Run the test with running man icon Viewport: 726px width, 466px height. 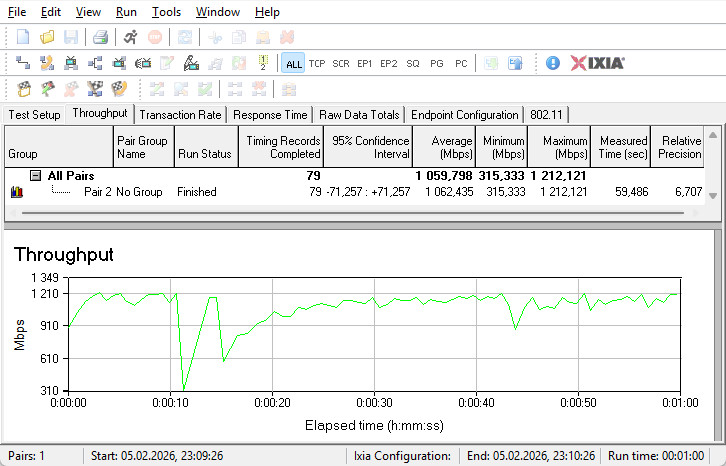[131, 37]
